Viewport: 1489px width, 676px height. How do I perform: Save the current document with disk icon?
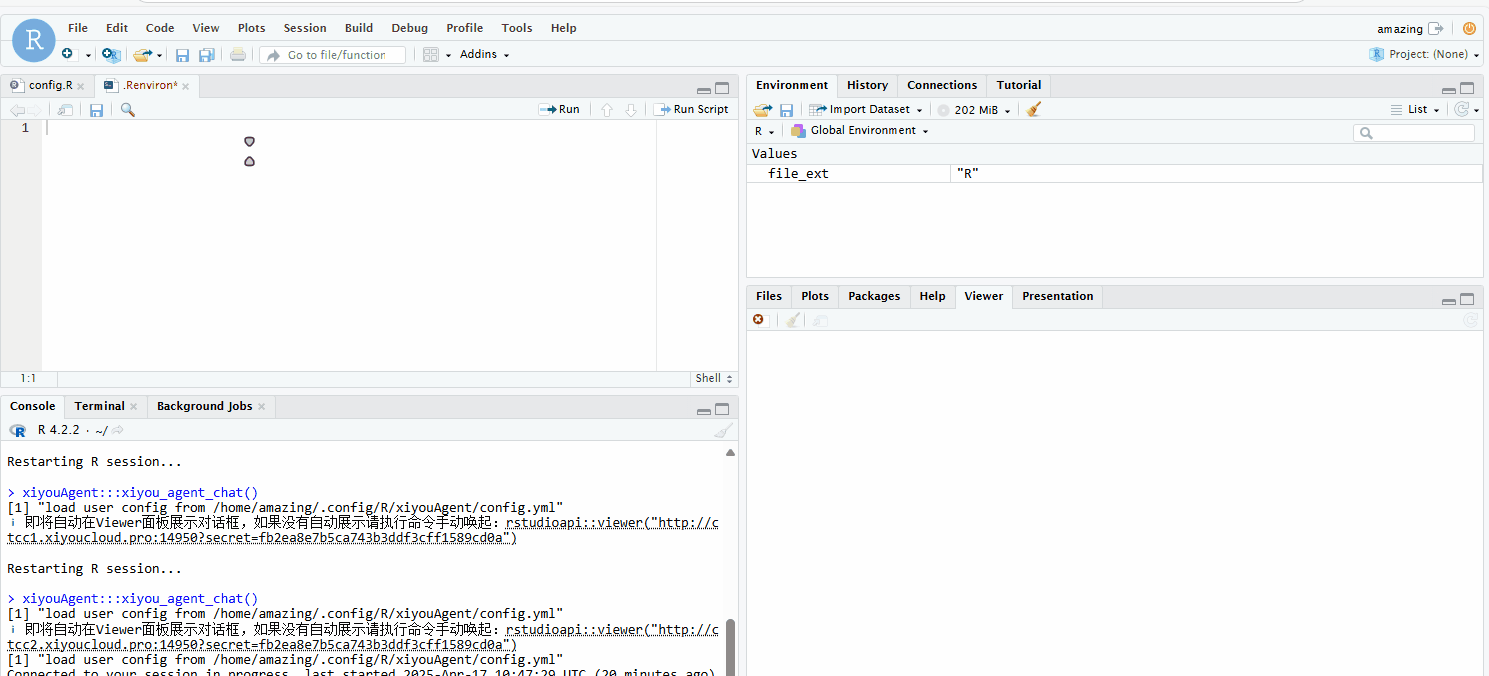[182, 54]
